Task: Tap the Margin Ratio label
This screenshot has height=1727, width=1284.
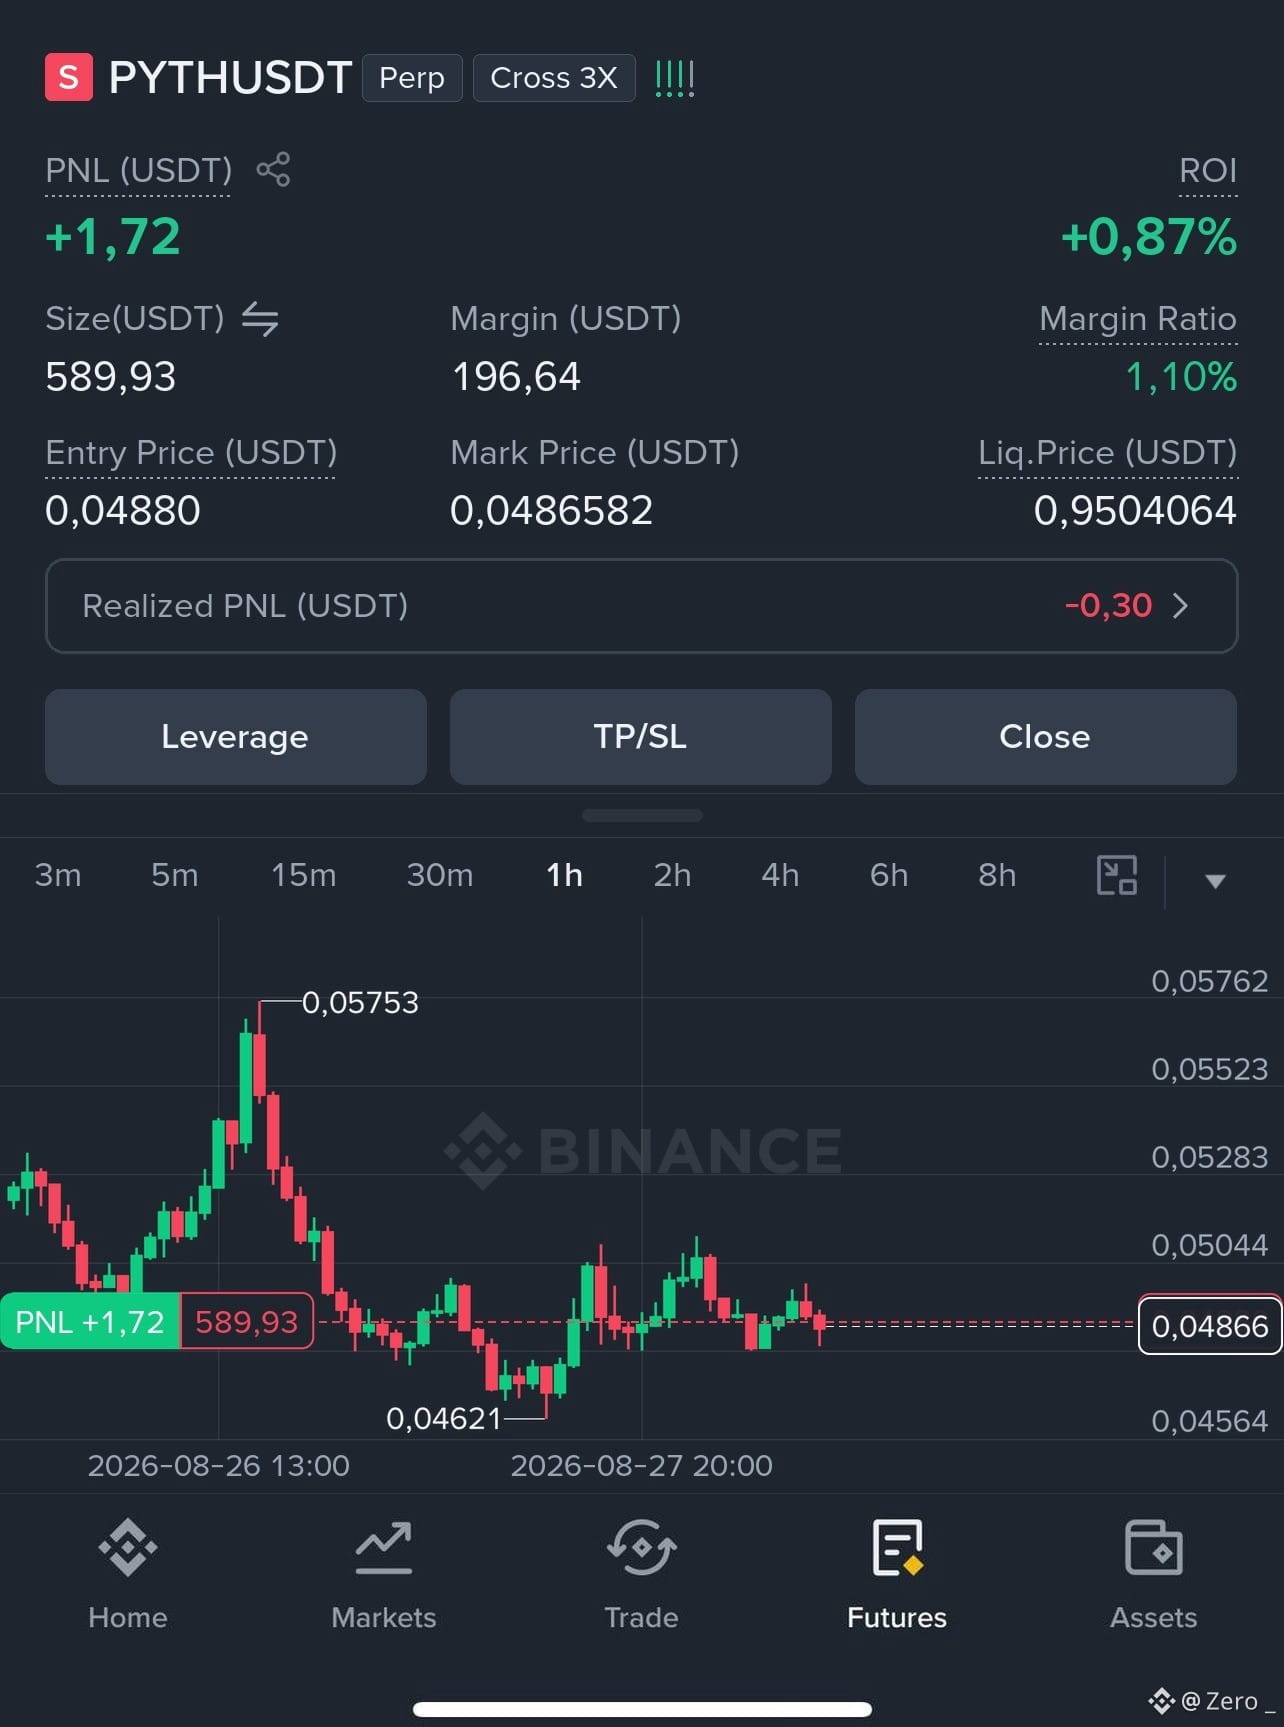Action: (1138, 319)
